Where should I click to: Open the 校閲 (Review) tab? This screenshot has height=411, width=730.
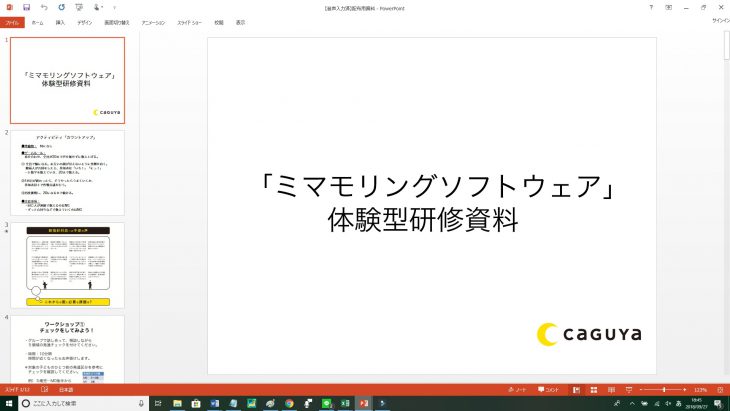(x=219, y=22)
